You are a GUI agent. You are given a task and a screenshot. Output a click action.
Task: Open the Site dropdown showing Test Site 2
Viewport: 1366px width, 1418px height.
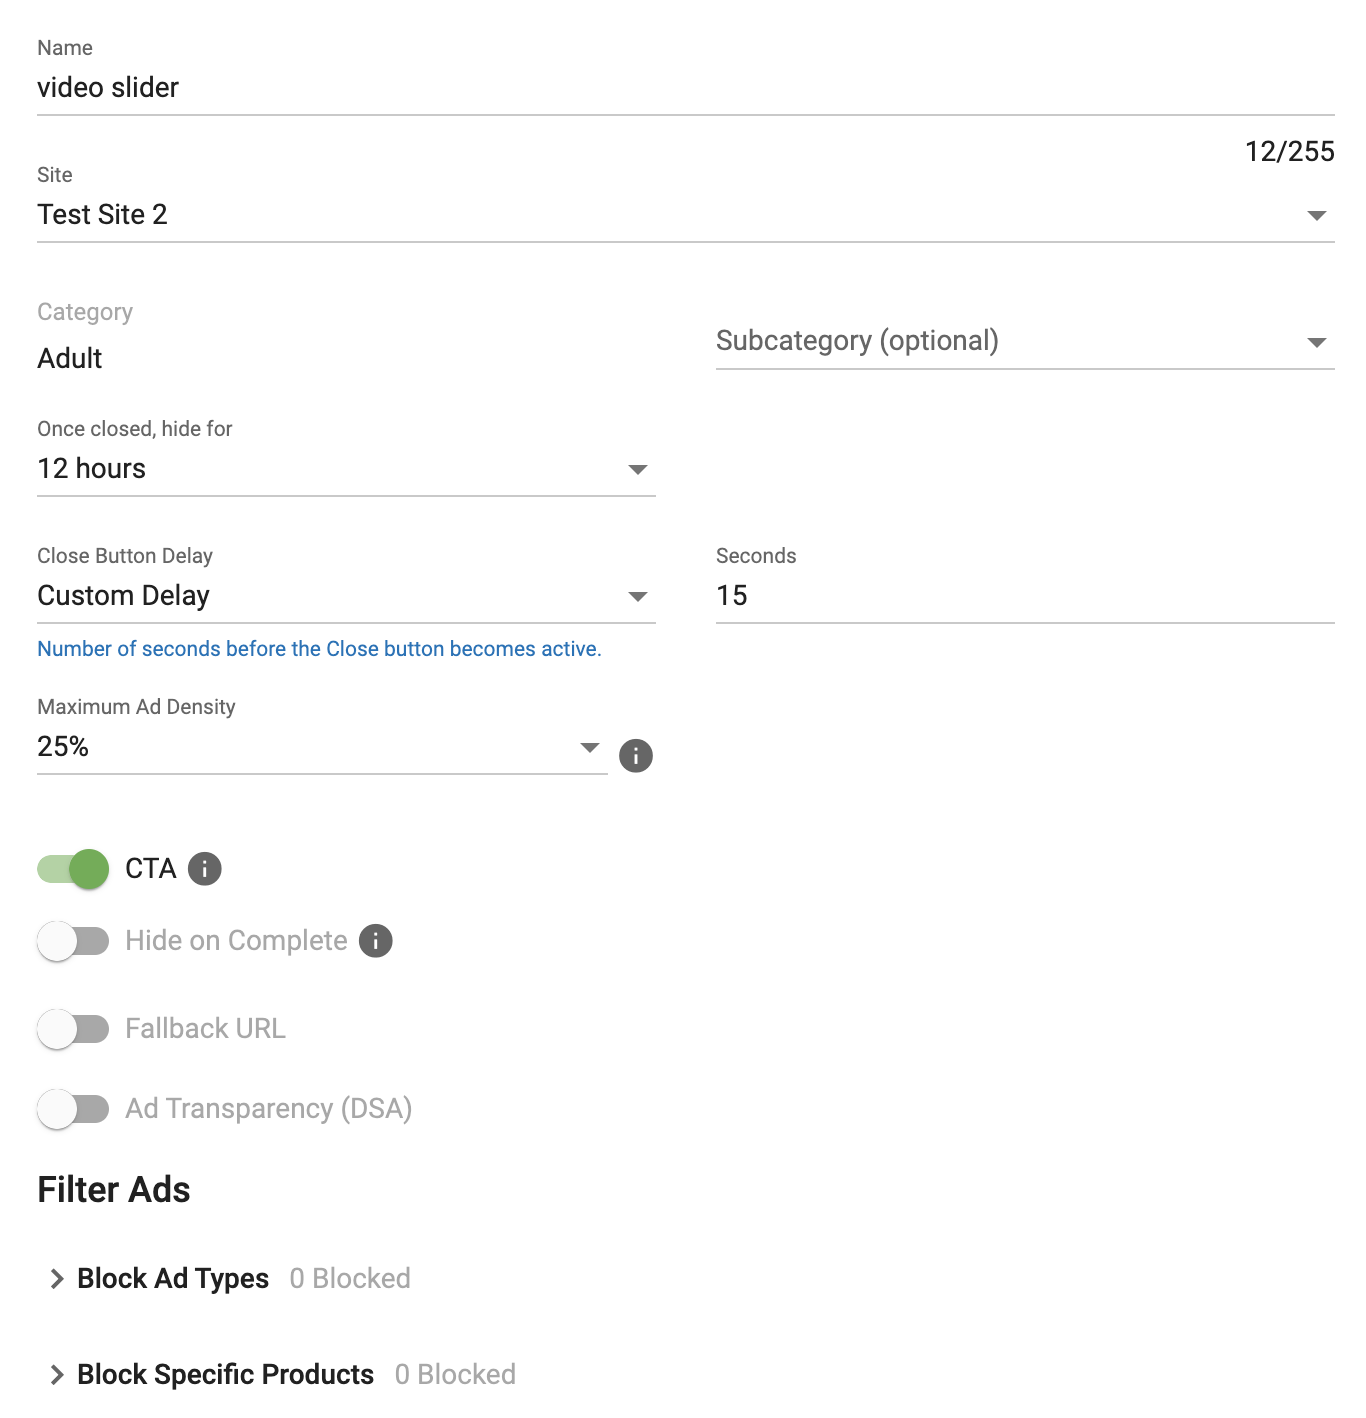pos(685,215)
